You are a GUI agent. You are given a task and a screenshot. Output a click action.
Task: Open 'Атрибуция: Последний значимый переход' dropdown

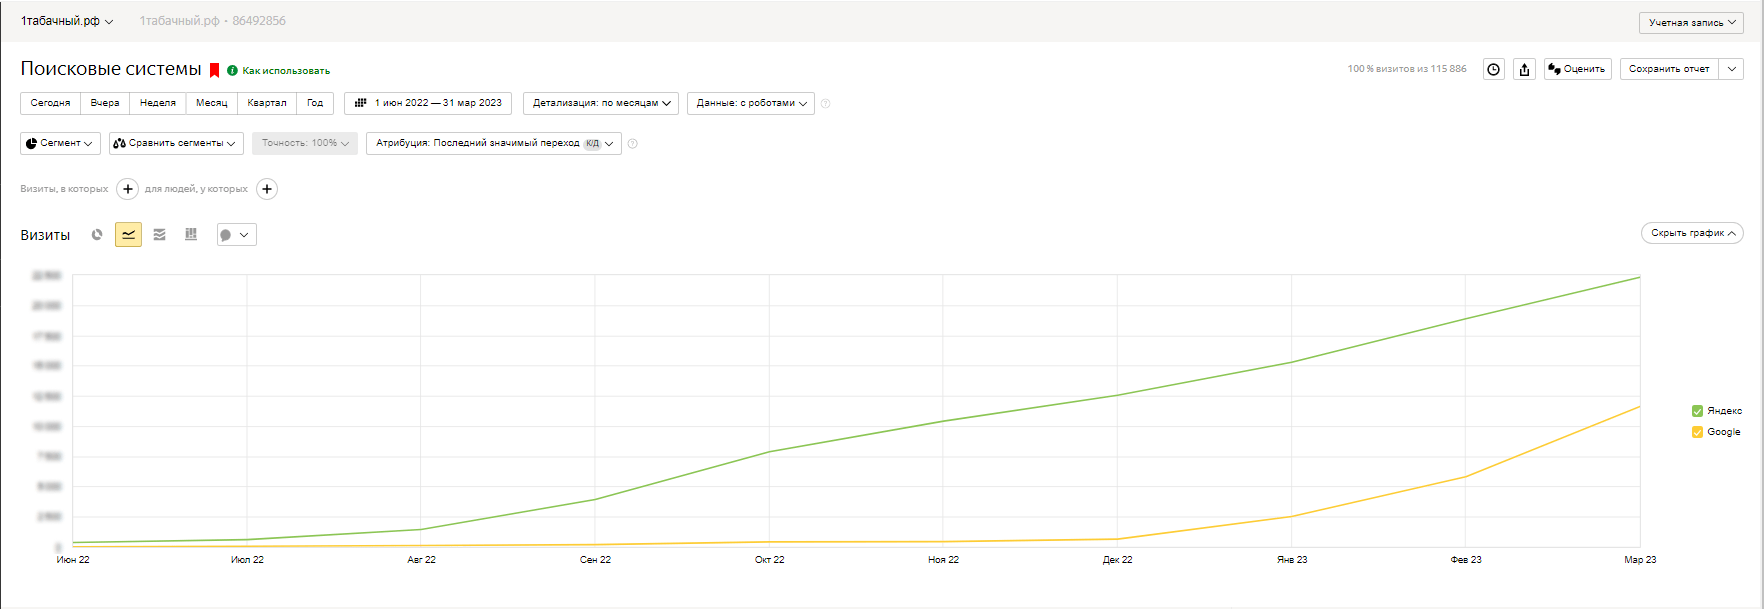pyautogui.click(x=494, y=143)
